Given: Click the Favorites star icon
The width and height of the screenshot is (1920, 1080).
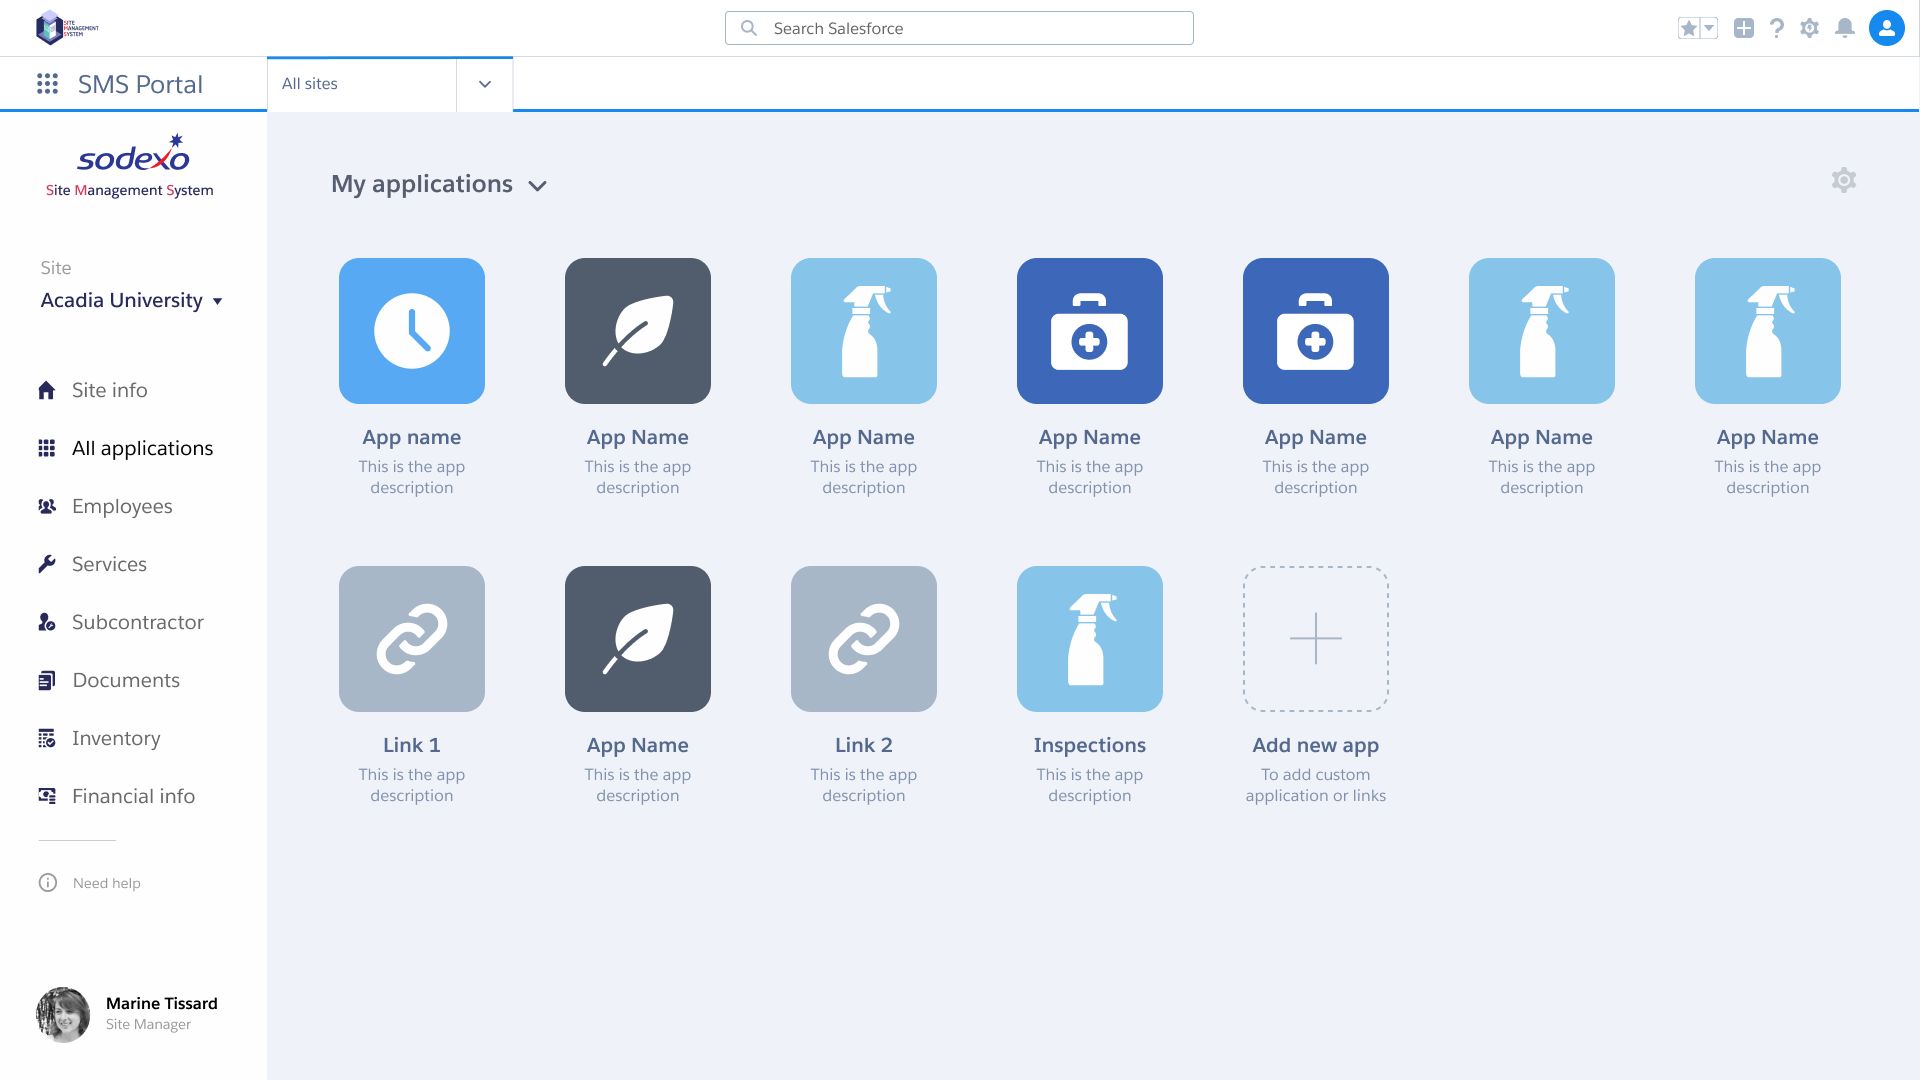Looking at the screenshot, I should tap(1688, 28).
